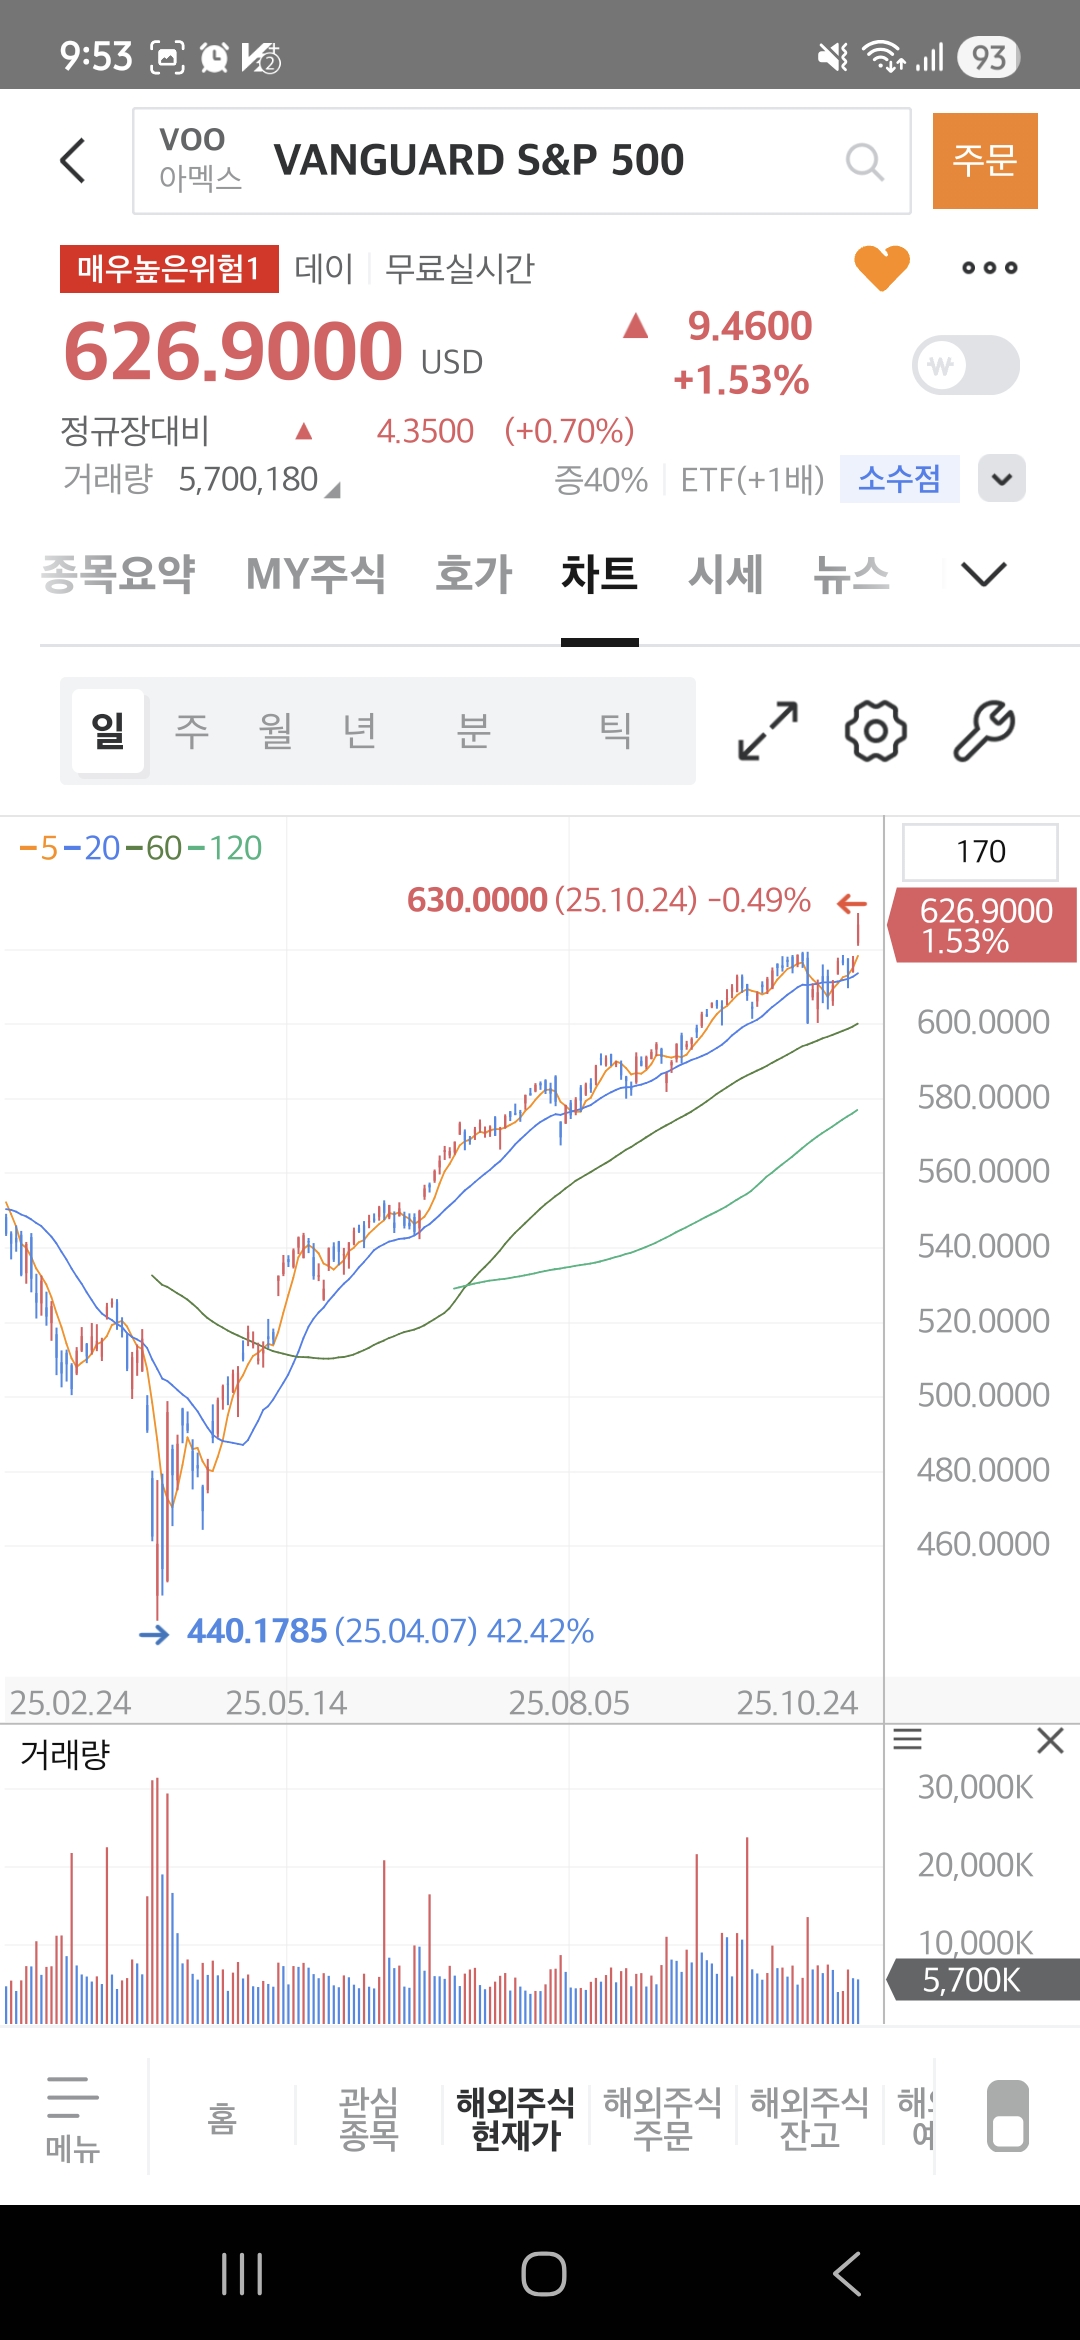This screenshot has height=2340, width=1080.
Task: Open the volume panel hamburger menu
Action: point(907,1739)
